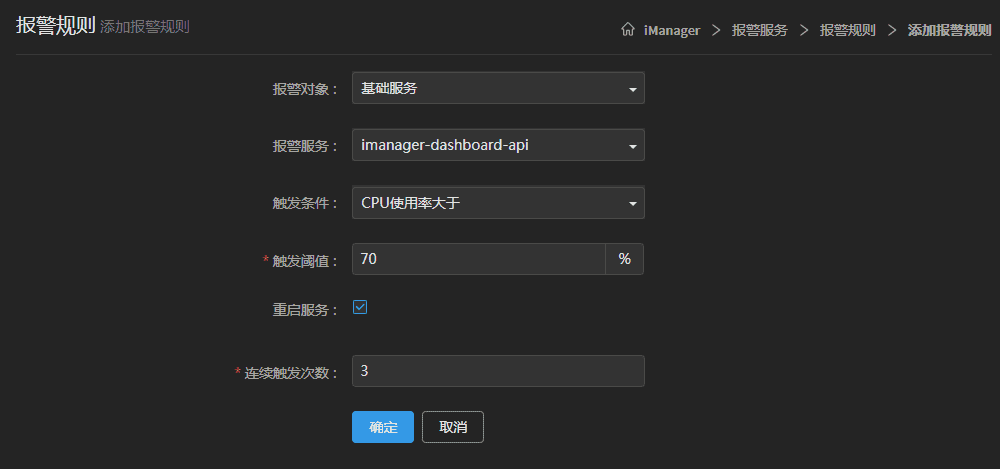Viewport: 1000px width, 469px height.
Task: Click the 报警规则 page title heading
Action: [55, 26]
